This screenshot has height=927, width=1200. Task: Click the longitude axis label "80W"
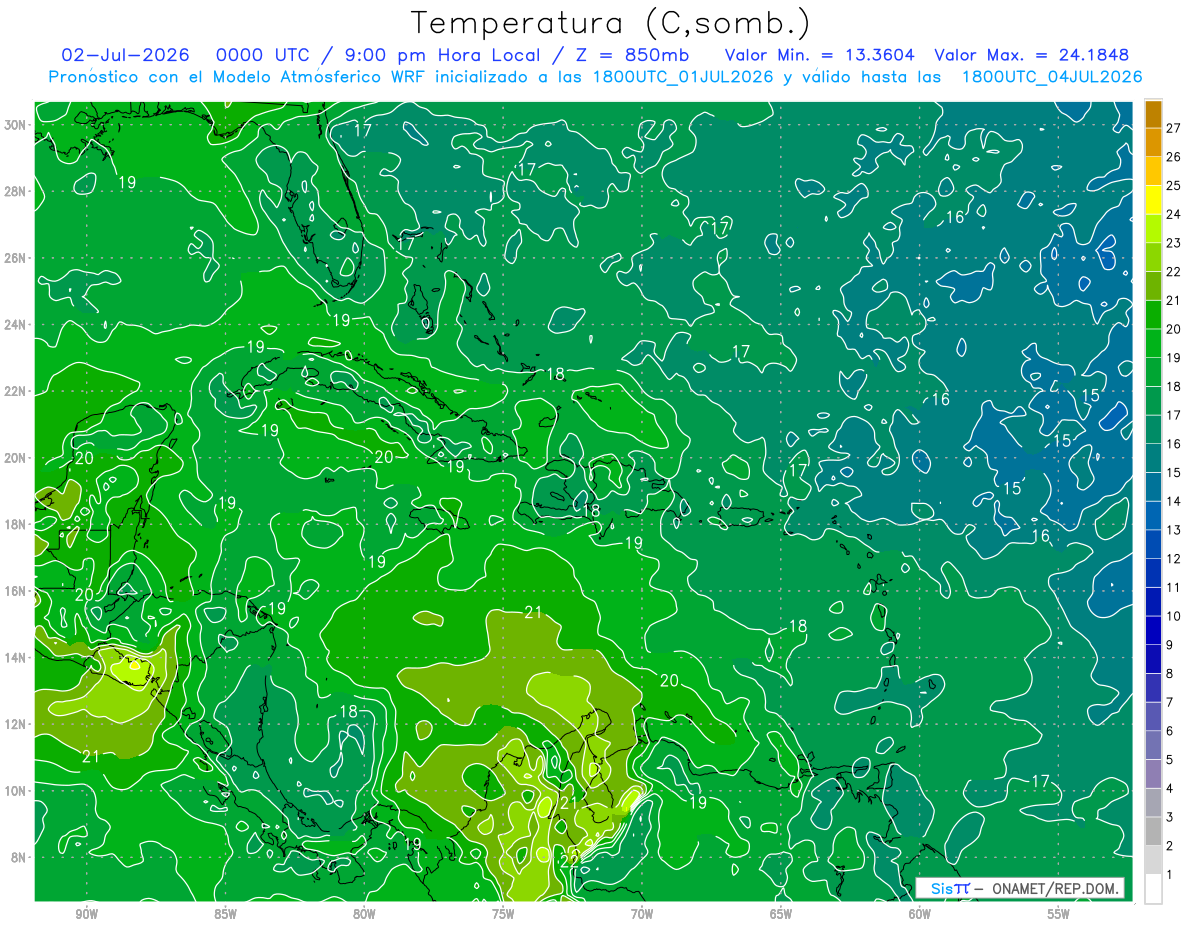click(364, 914)
